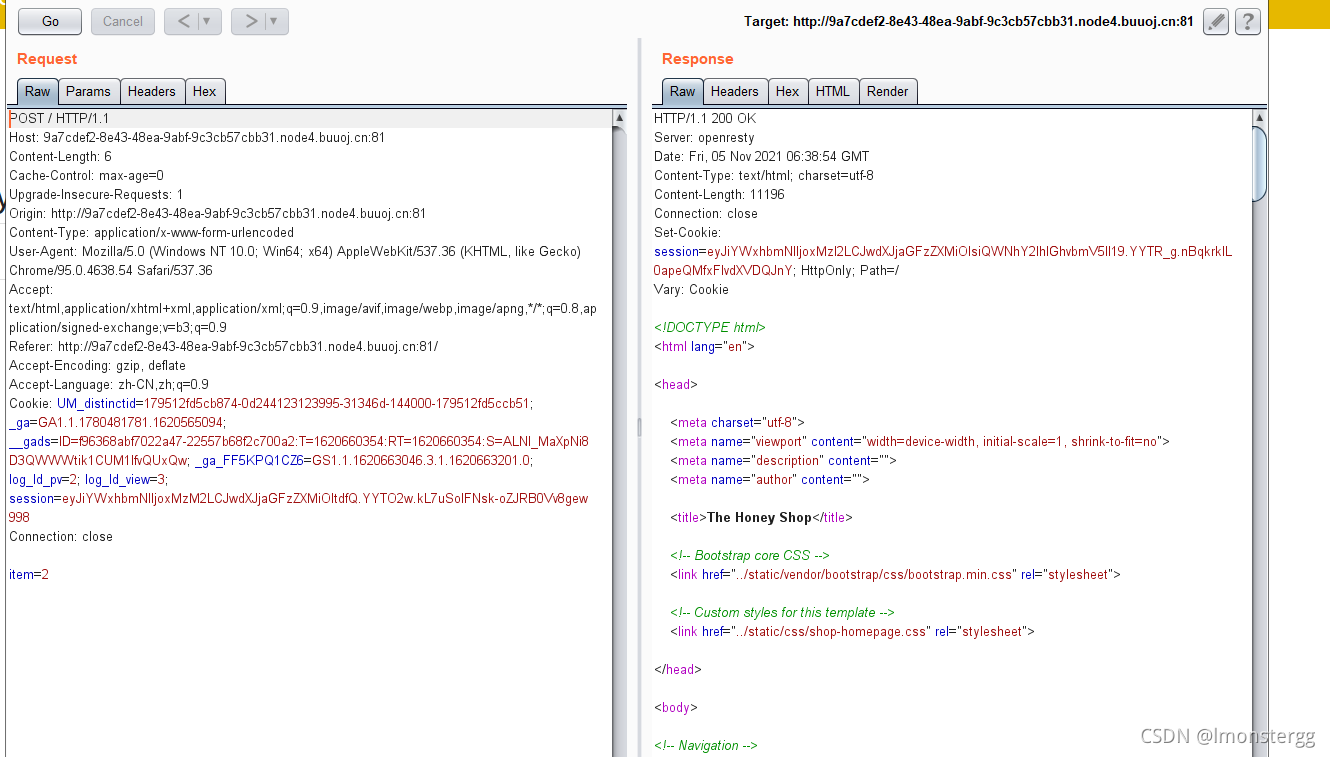Switch to Request Params tab

click(x=88, y=91)
